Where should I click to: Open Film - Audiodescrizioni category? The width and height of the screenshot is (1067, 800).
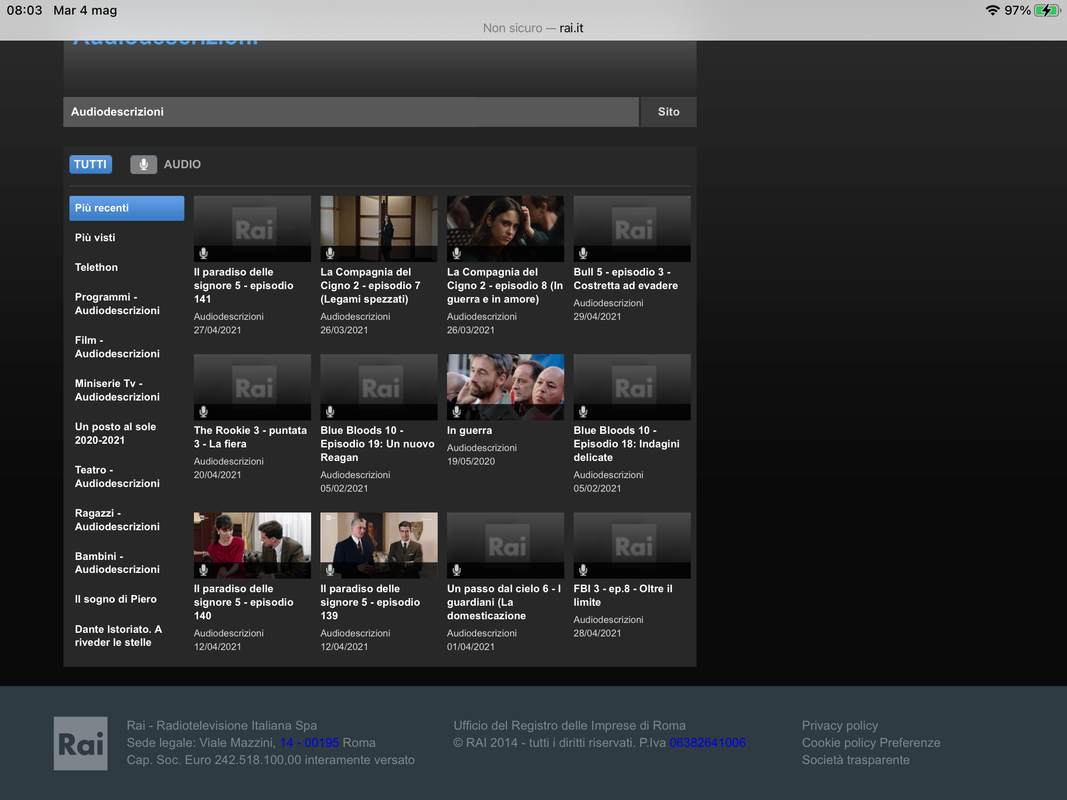point(117,347)
